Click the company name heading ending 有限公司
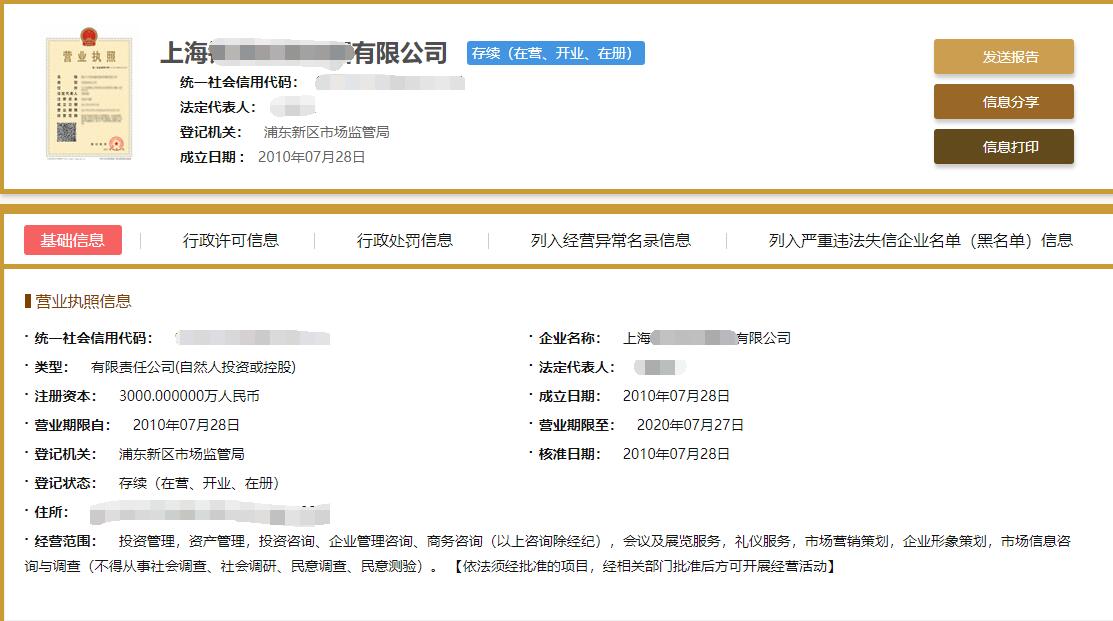Image resolution: width=1113 pixels, height=621 pixels. 304,53
